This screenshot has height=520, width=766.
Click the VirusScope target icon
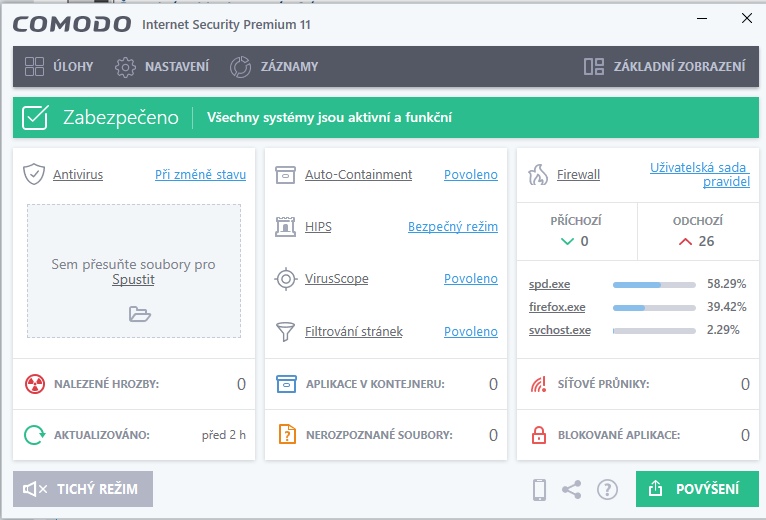tap(286, 279)
